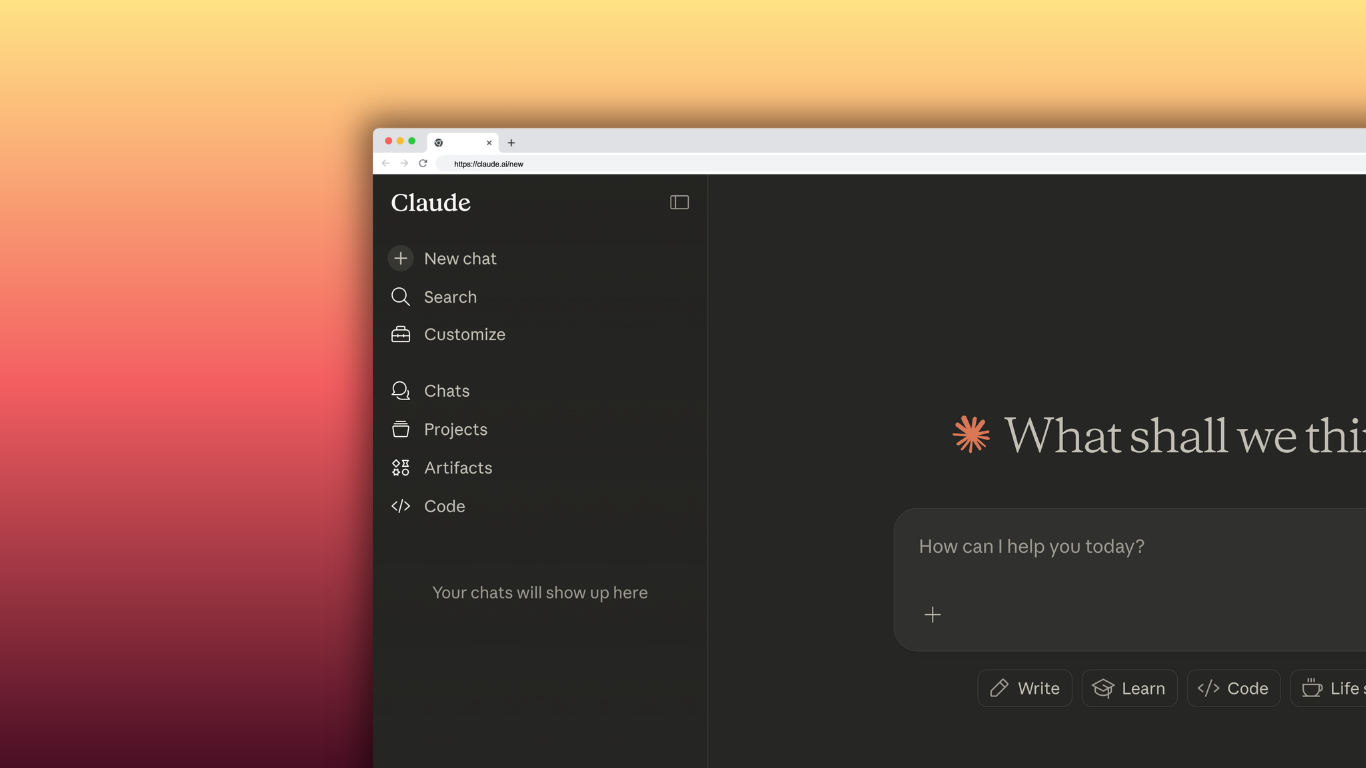This screenshot has height=768, width=1366.
Task: Click the Code brackets icon in sidebar
Action: (400, 506)
